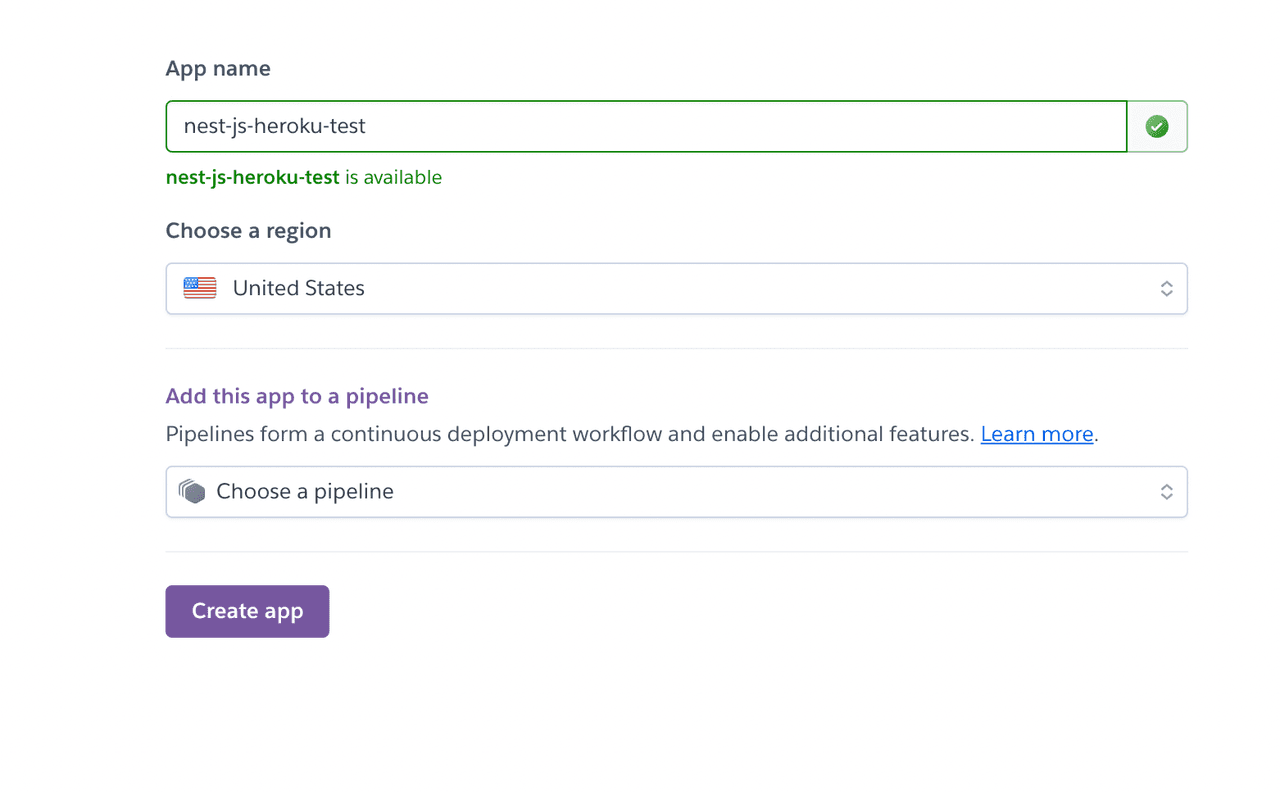
Task: Open the United States region dropdown
Action: (676, 289)
